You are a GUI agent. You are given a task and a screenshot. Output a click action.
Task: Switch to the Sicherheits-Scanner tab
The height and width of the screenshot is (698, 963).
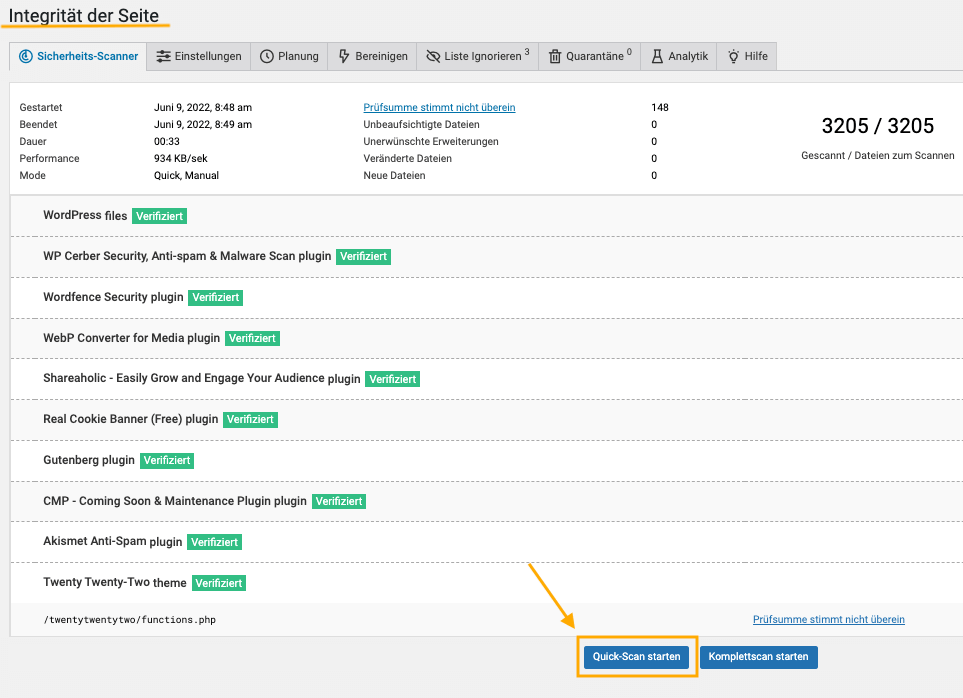coord(78,56)
